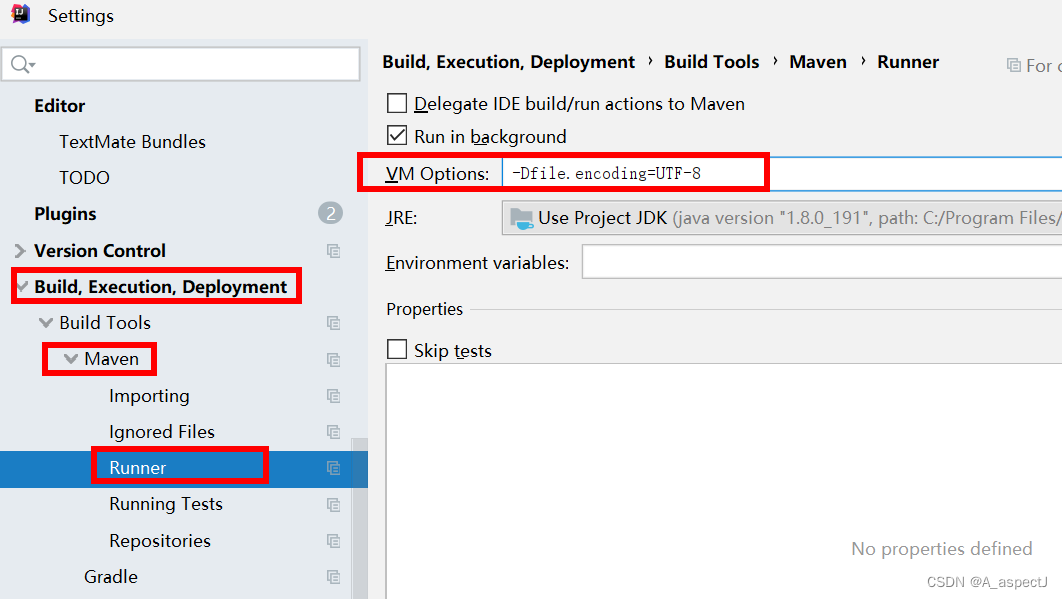
Task: Click the project-level icon beside Runner
Action: [x=333, y=468]
